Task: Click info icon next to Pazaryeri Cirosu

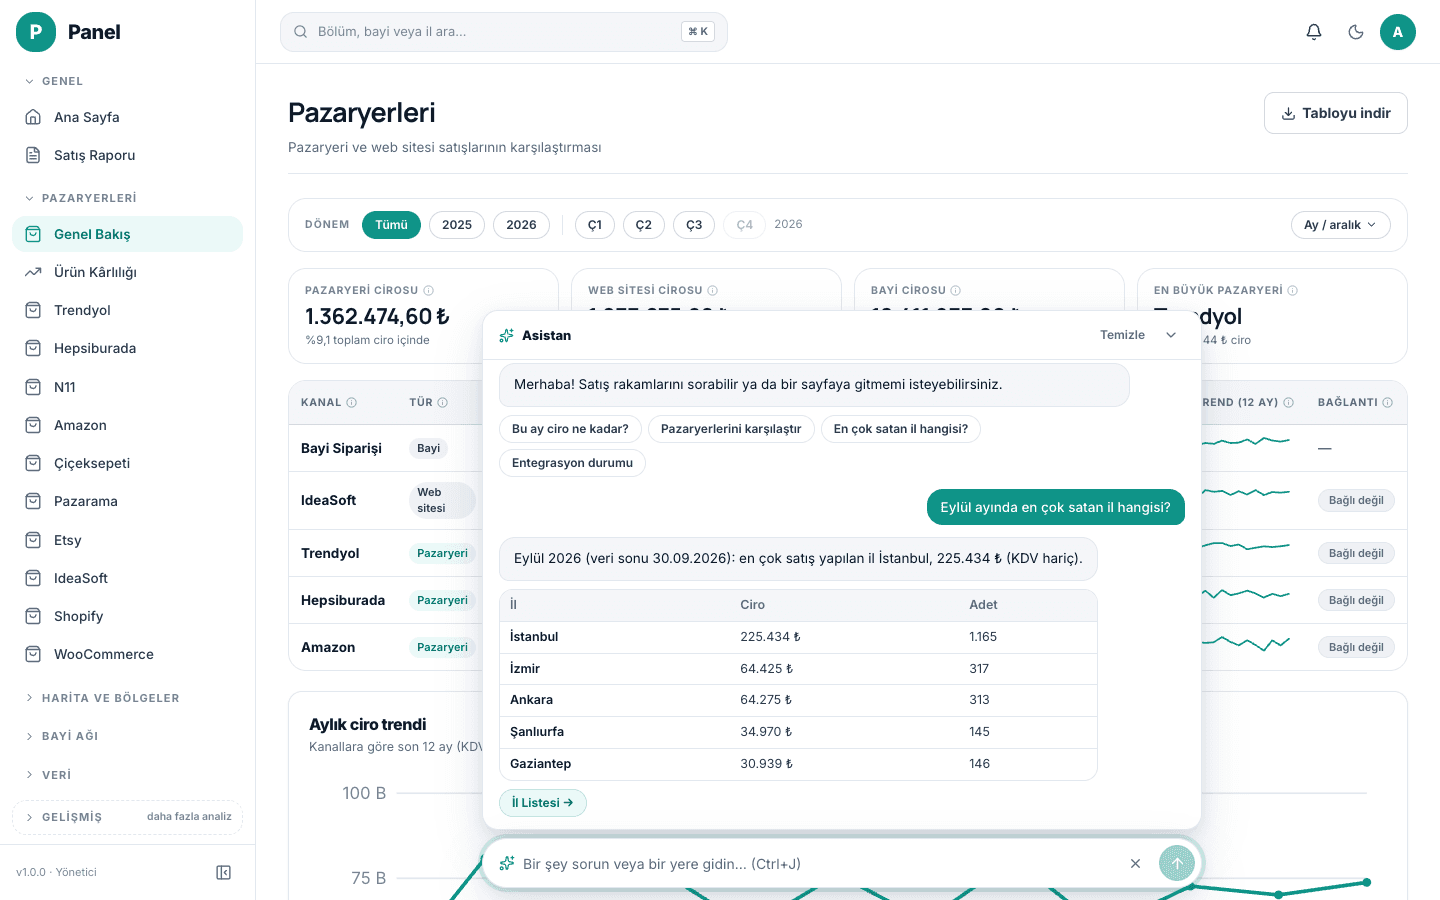Action: pyautogui.click(x=428, y=290)
